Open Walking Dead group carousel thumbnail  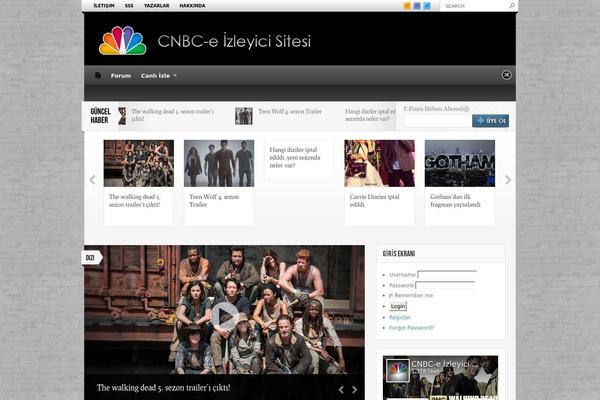tap(139, 163)
